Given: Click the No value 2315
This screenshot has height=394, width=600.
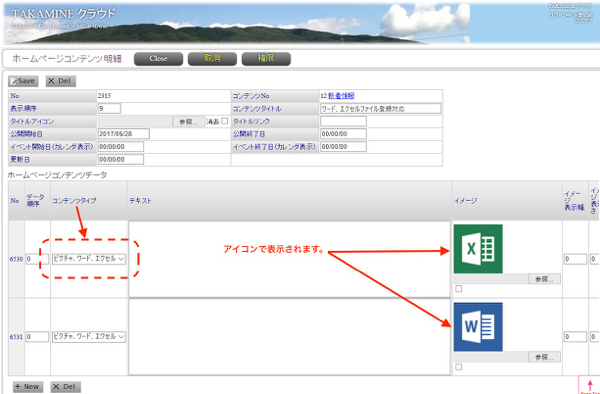Looking at the screenshot, I should 104,96.
